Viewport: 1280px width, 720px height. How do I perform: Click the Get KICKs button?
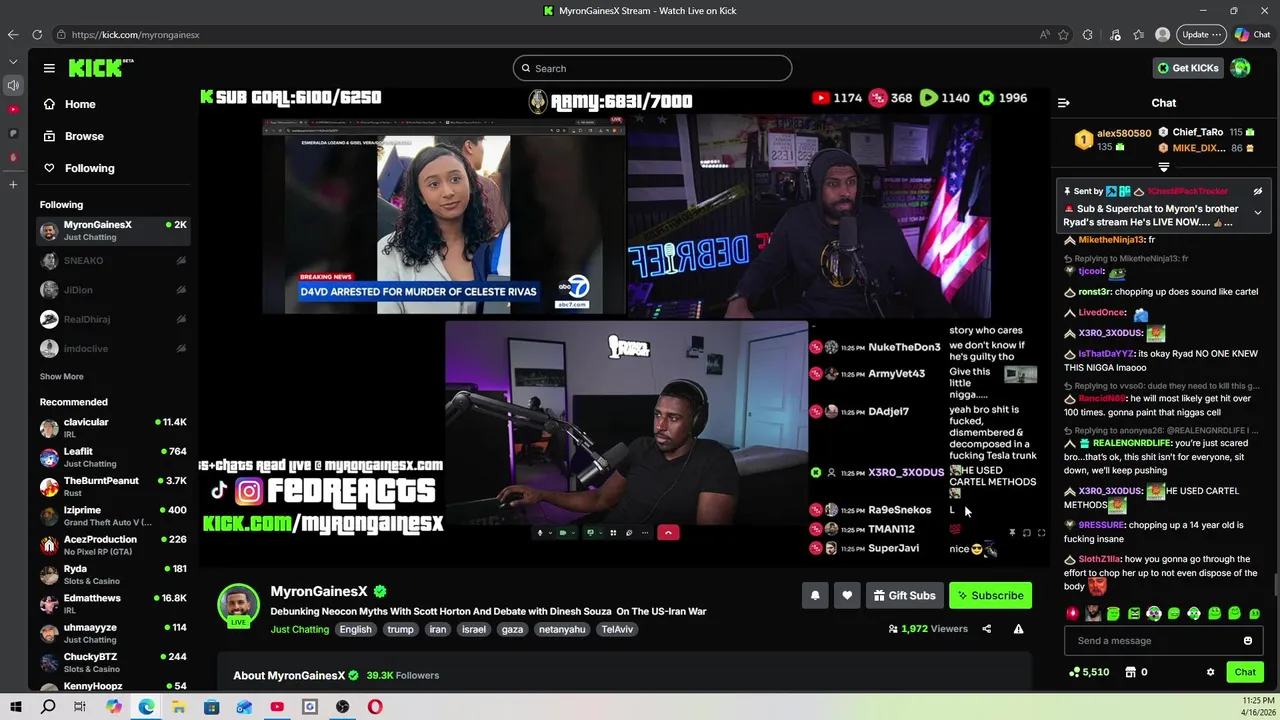[1188, 68]
